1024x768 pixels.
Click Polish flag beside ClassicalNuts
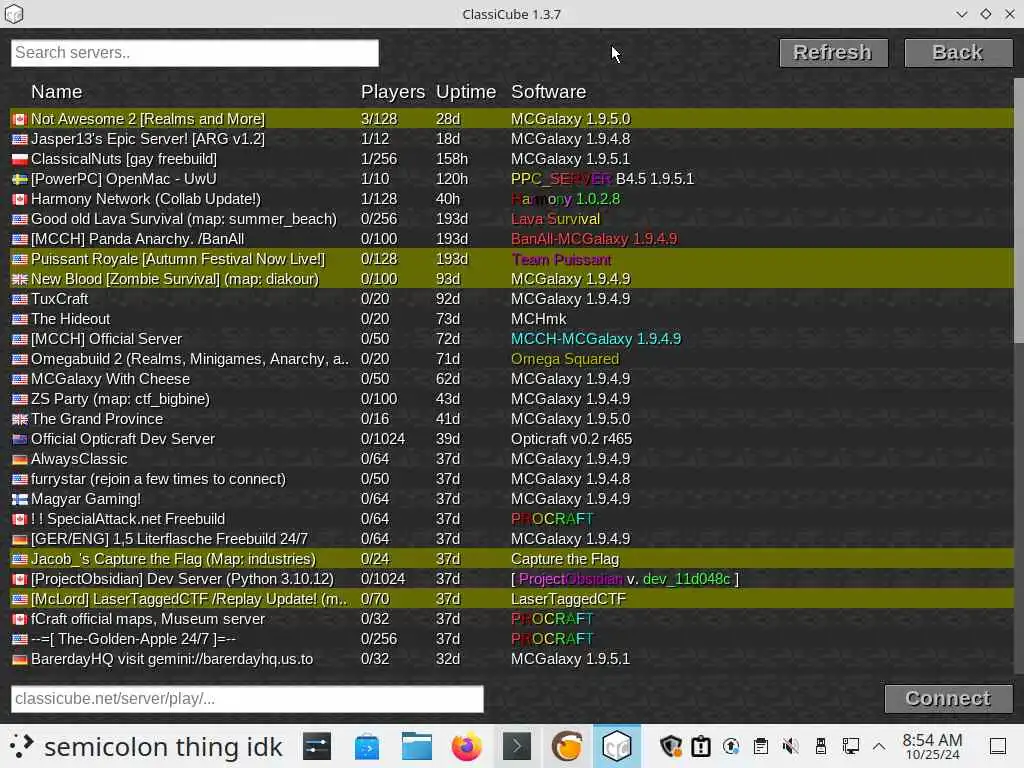pos(20,159)
